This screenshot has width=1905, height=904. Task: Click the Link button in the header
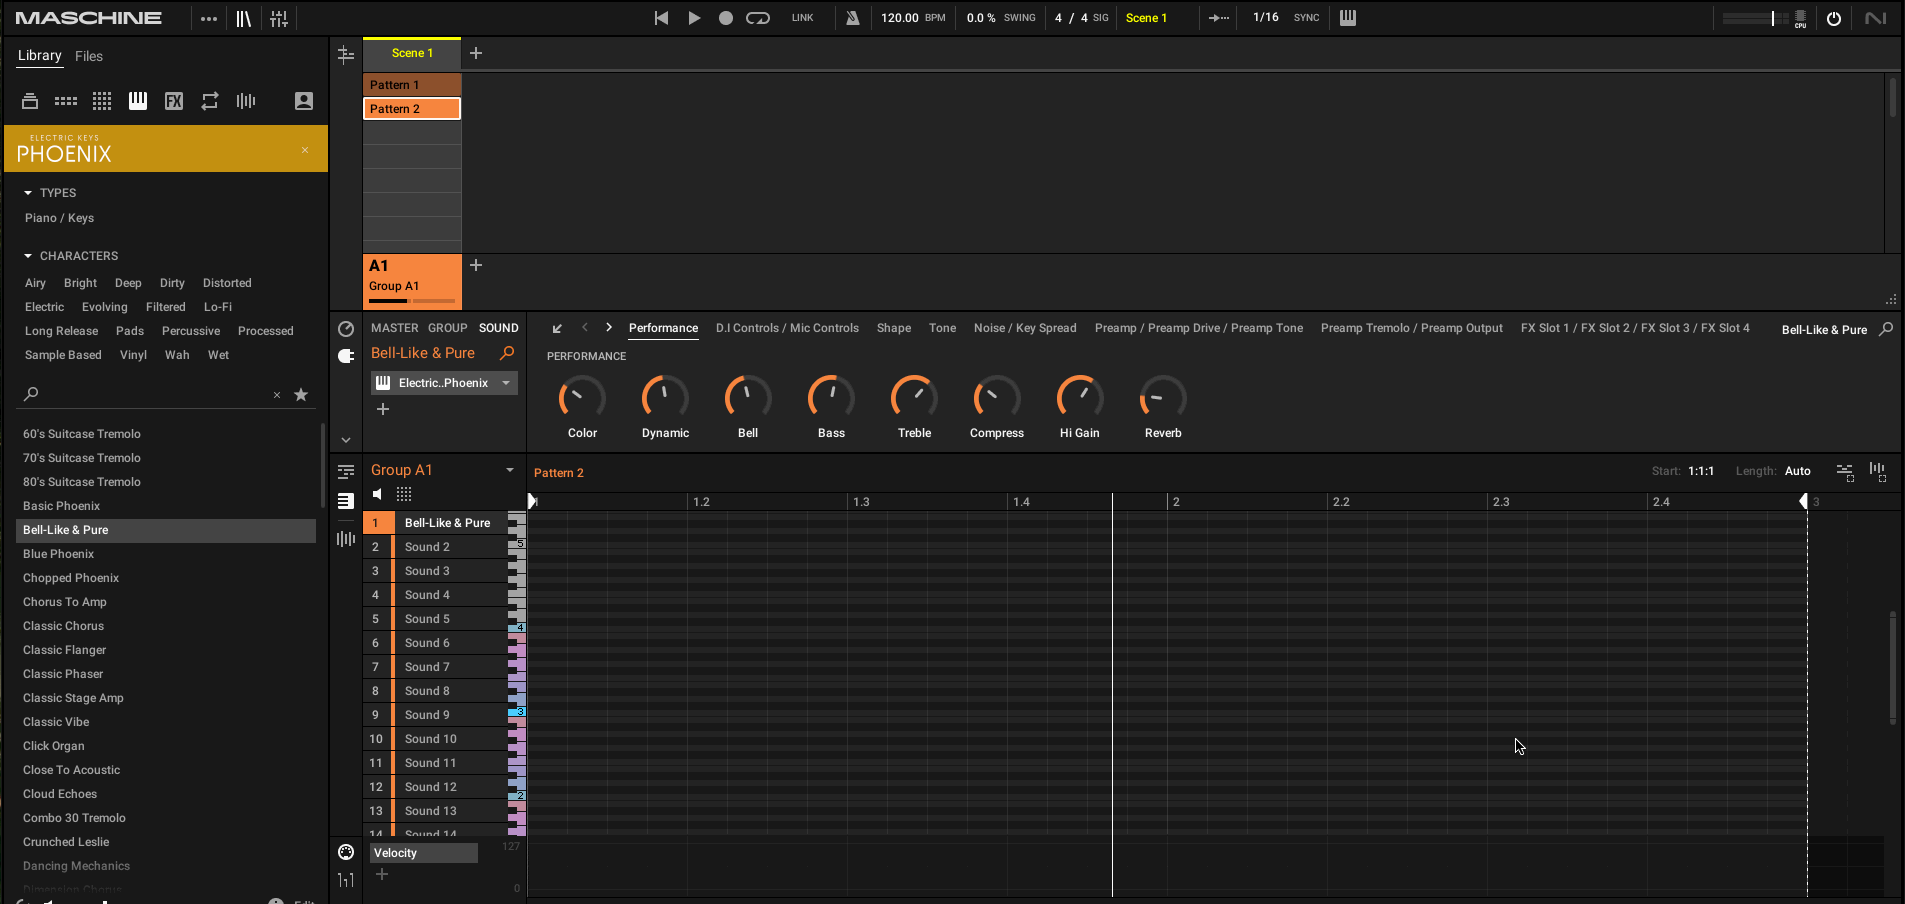[802, 18]
